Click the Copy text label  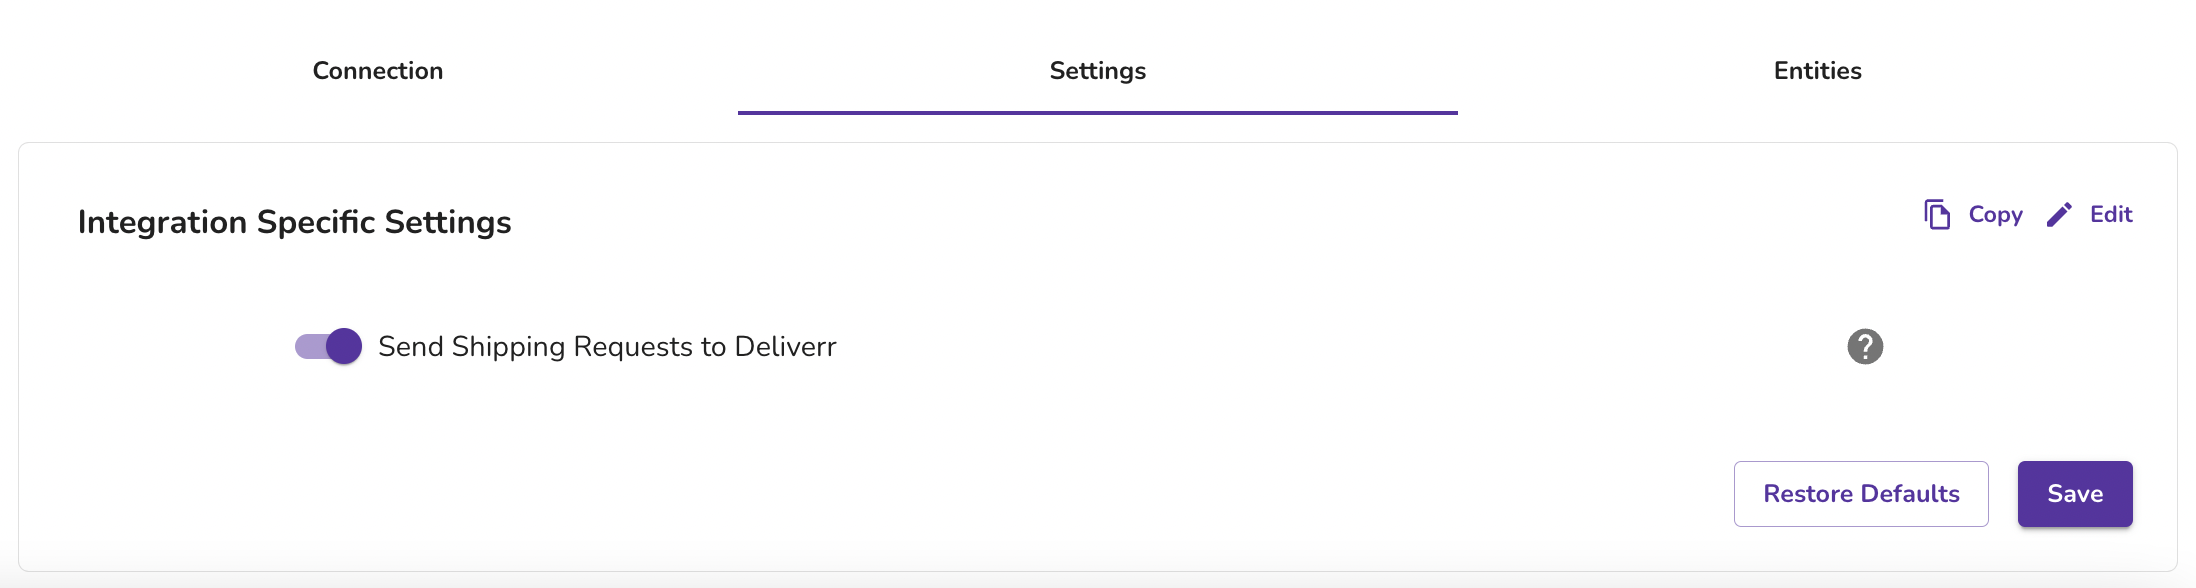click(1995, 215)
